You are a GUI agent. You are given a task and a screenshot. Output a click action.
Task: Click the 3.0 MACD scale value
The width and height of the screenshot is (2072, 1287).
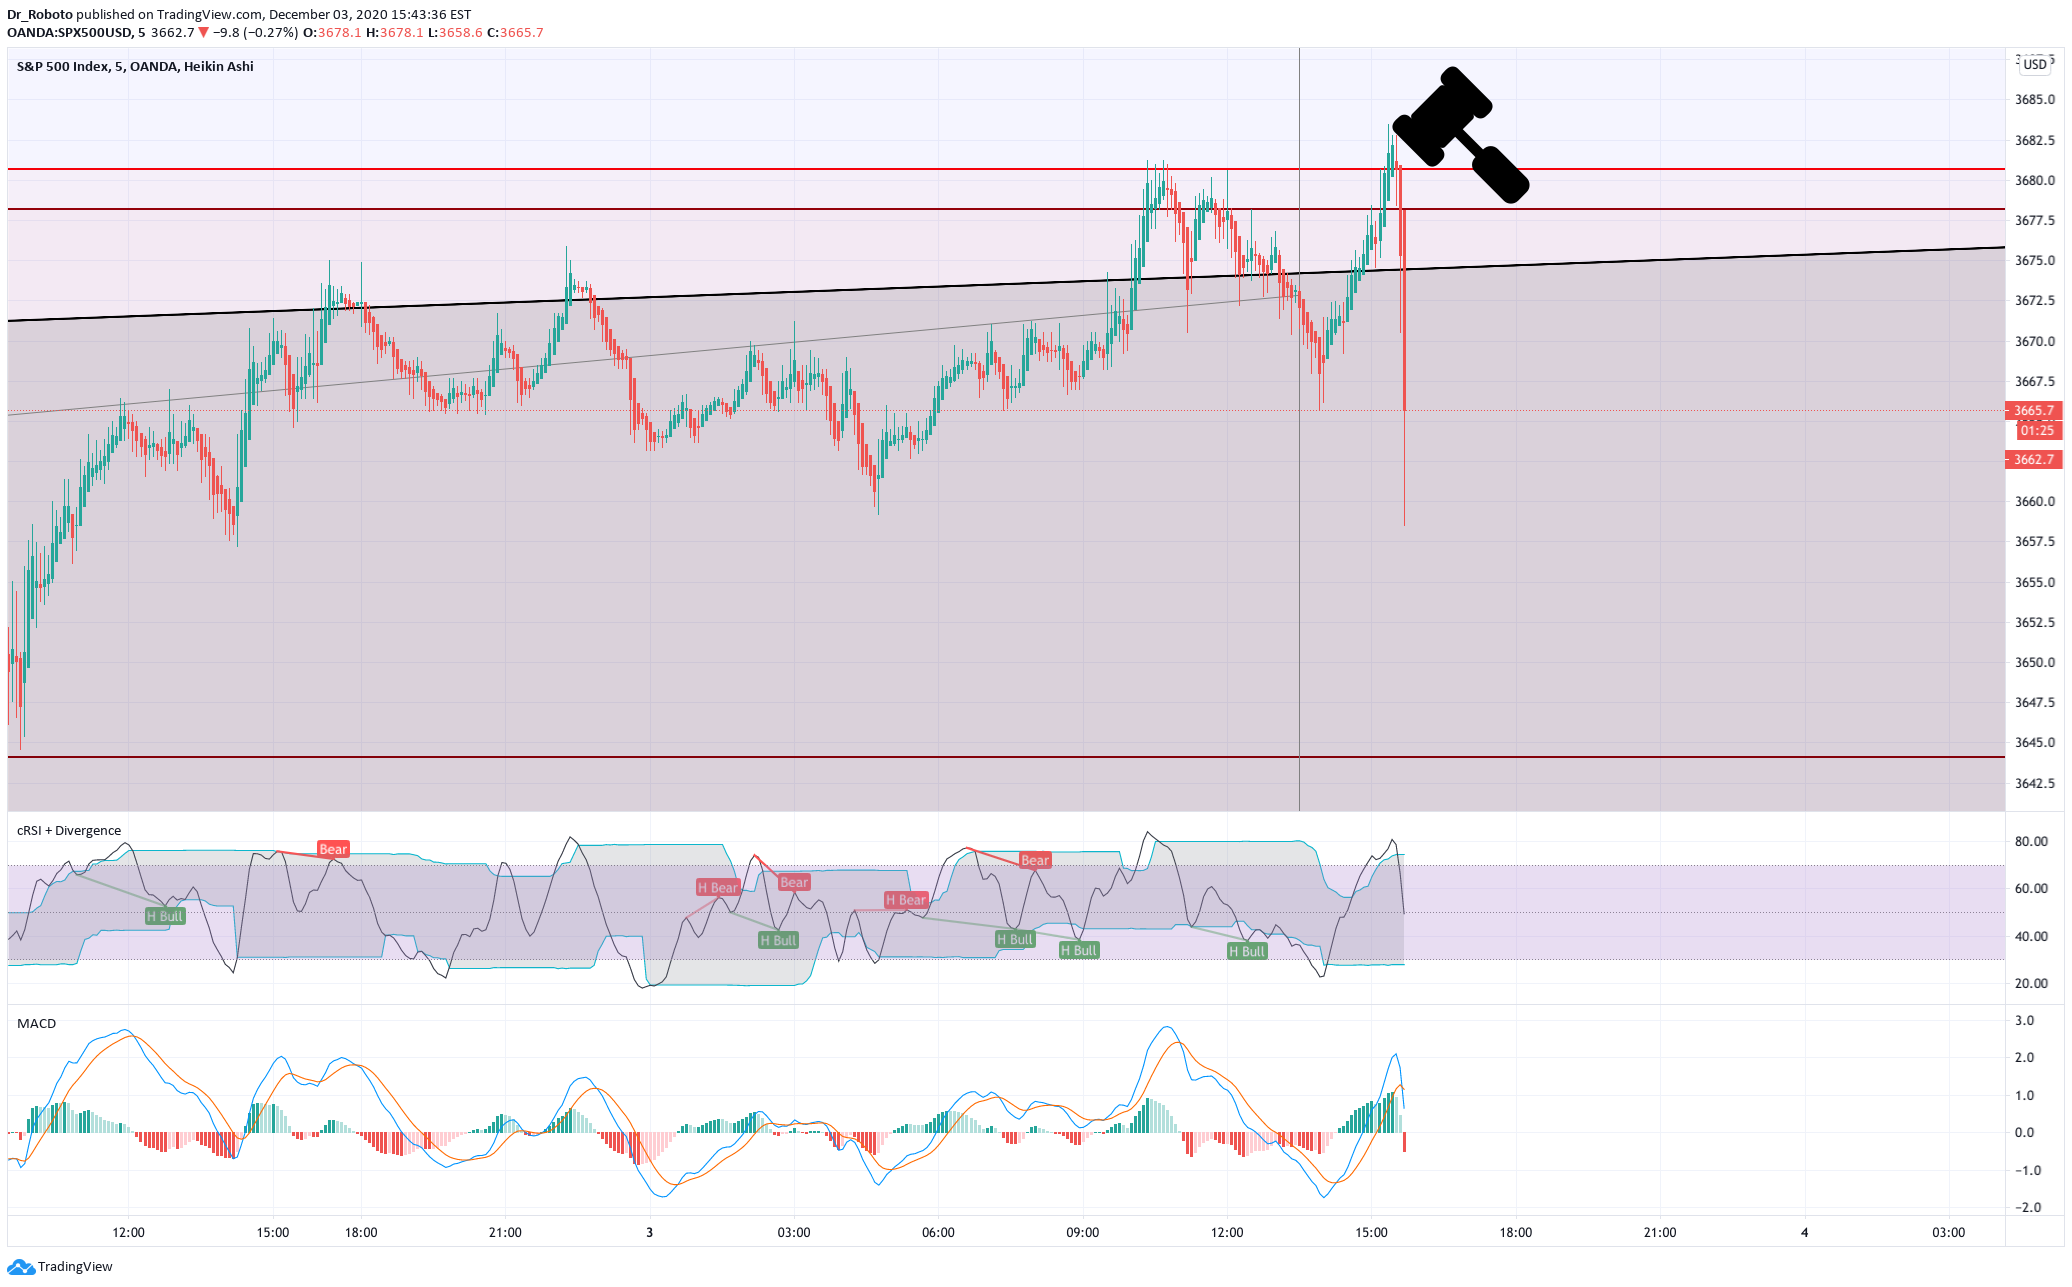(2024, 1020)
